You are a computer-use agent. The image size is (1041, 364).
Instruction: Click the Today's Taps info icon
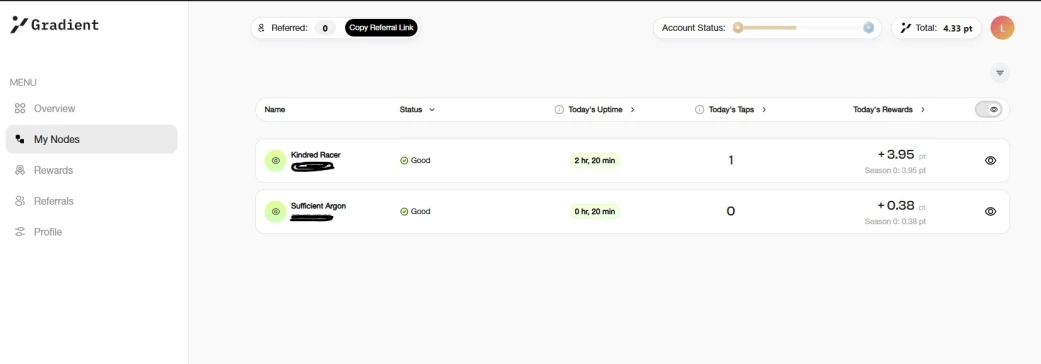coord(699,110)
